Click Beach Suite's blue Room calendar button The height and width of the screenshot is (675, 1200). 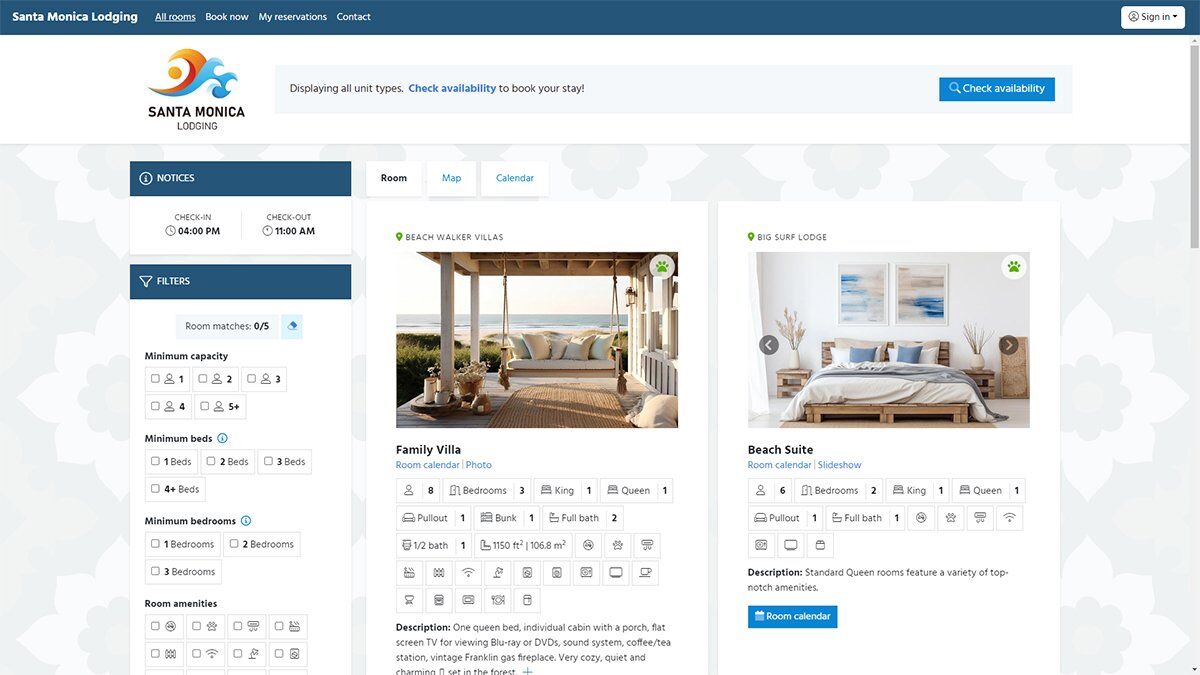(x=793, y=616)
